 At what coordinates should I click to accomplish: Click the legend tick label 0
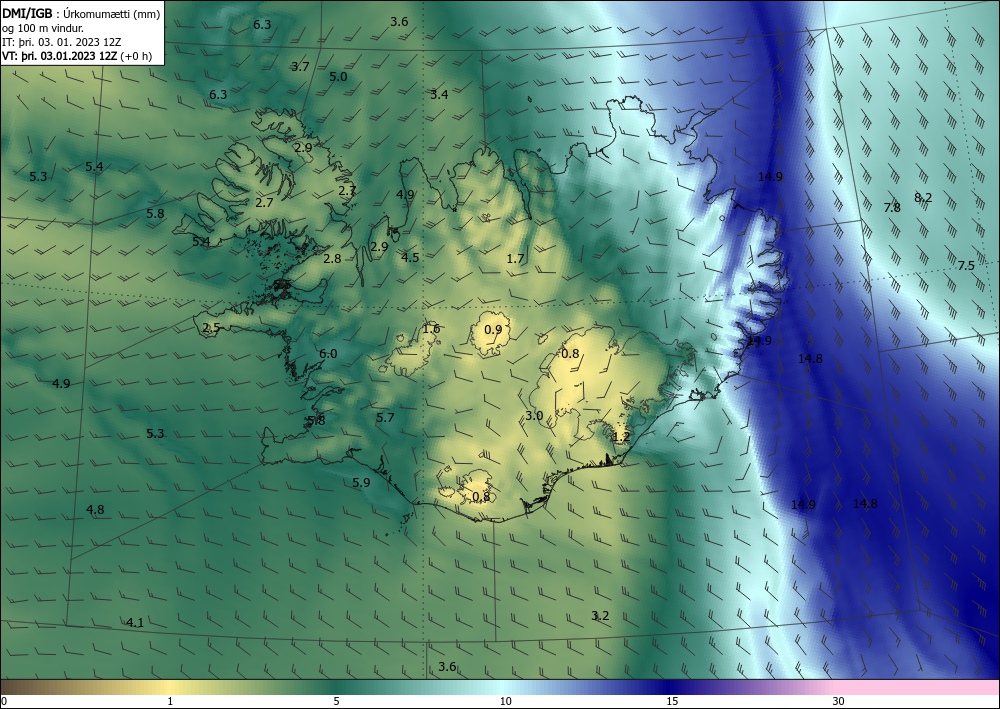[4, 702]
